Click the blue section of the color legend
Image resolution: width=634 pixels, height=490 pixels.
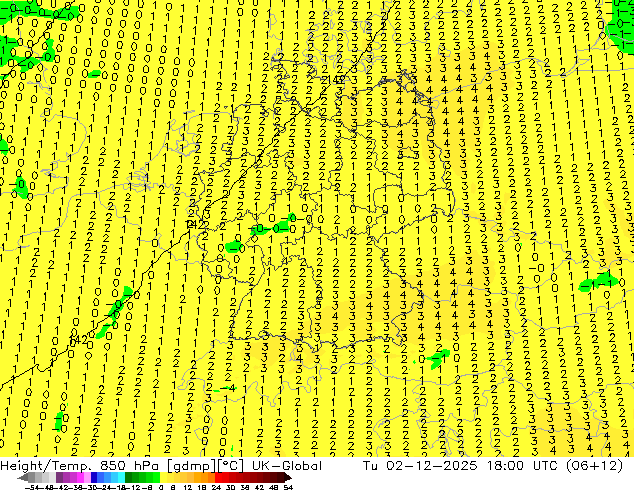tap(108, 478)
